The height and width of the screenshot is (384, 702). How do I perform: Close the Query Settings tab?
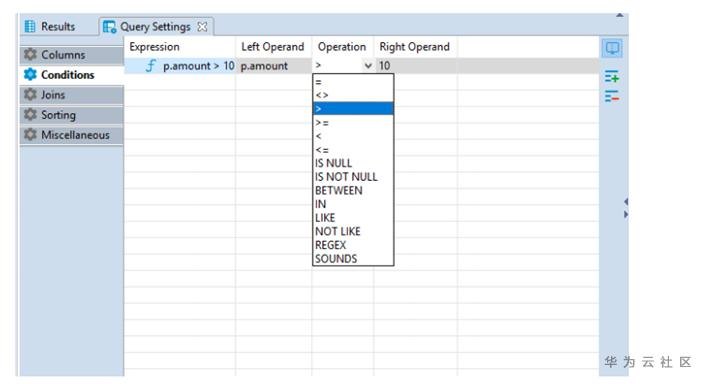pos(202,27)
